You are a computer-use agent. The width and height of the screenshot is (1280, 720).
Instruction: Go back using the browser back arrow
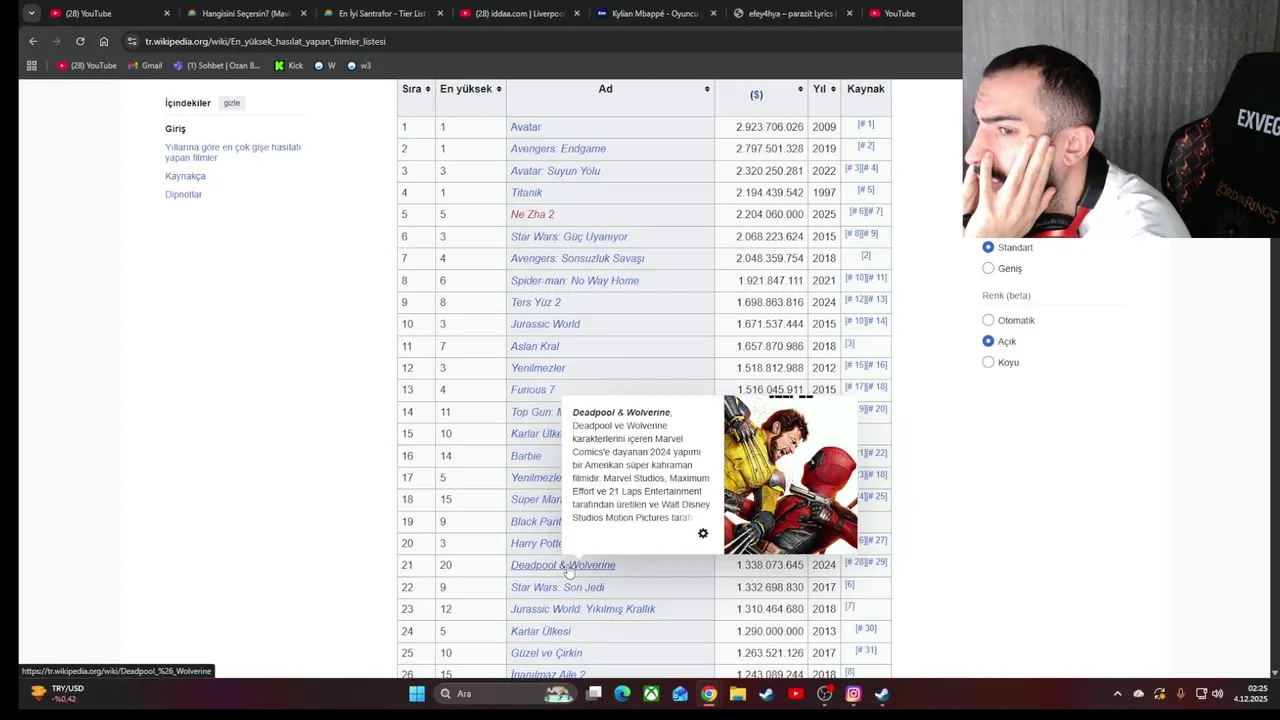pyautogui.click(x=33, y=41)
